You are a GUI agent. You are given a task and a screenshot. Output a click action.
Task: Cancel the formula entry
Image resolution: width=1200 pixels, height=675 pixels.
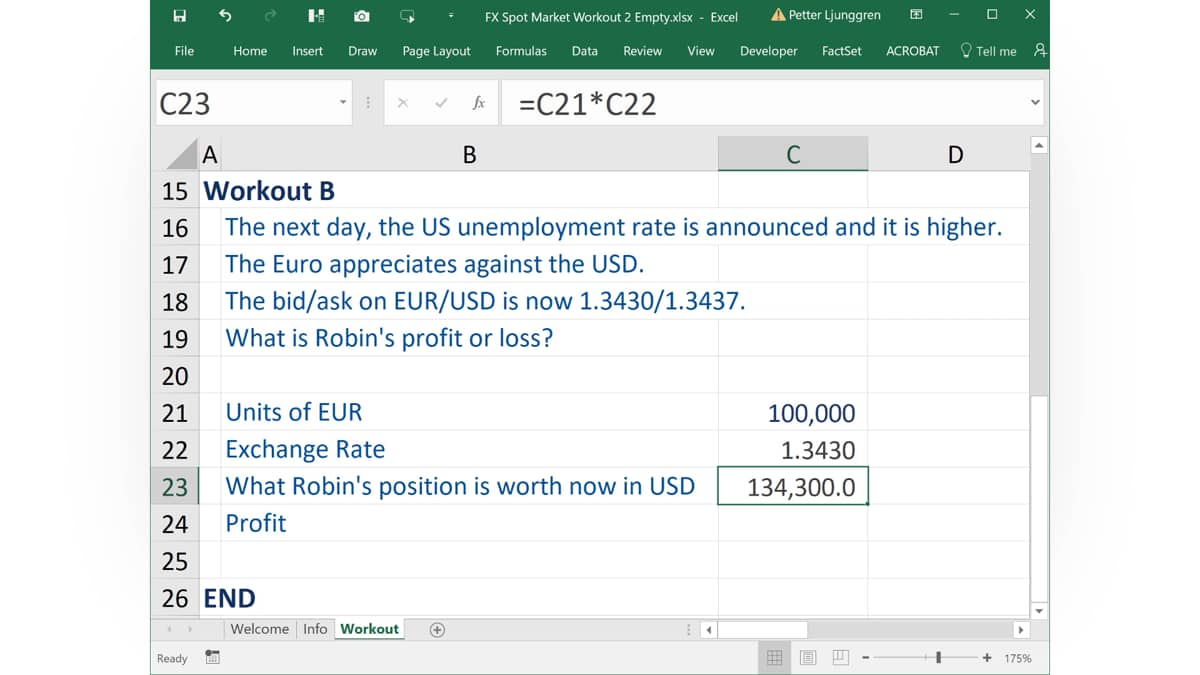(403, 103)
